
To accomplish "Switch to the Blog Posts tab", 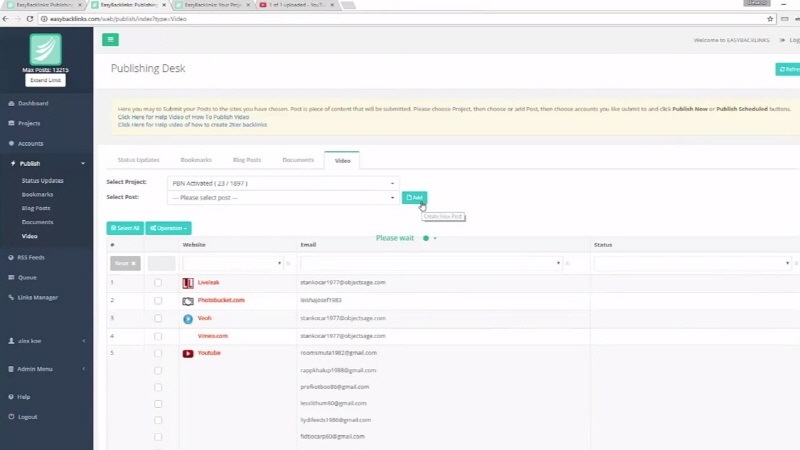I will (x=247, y=160).
